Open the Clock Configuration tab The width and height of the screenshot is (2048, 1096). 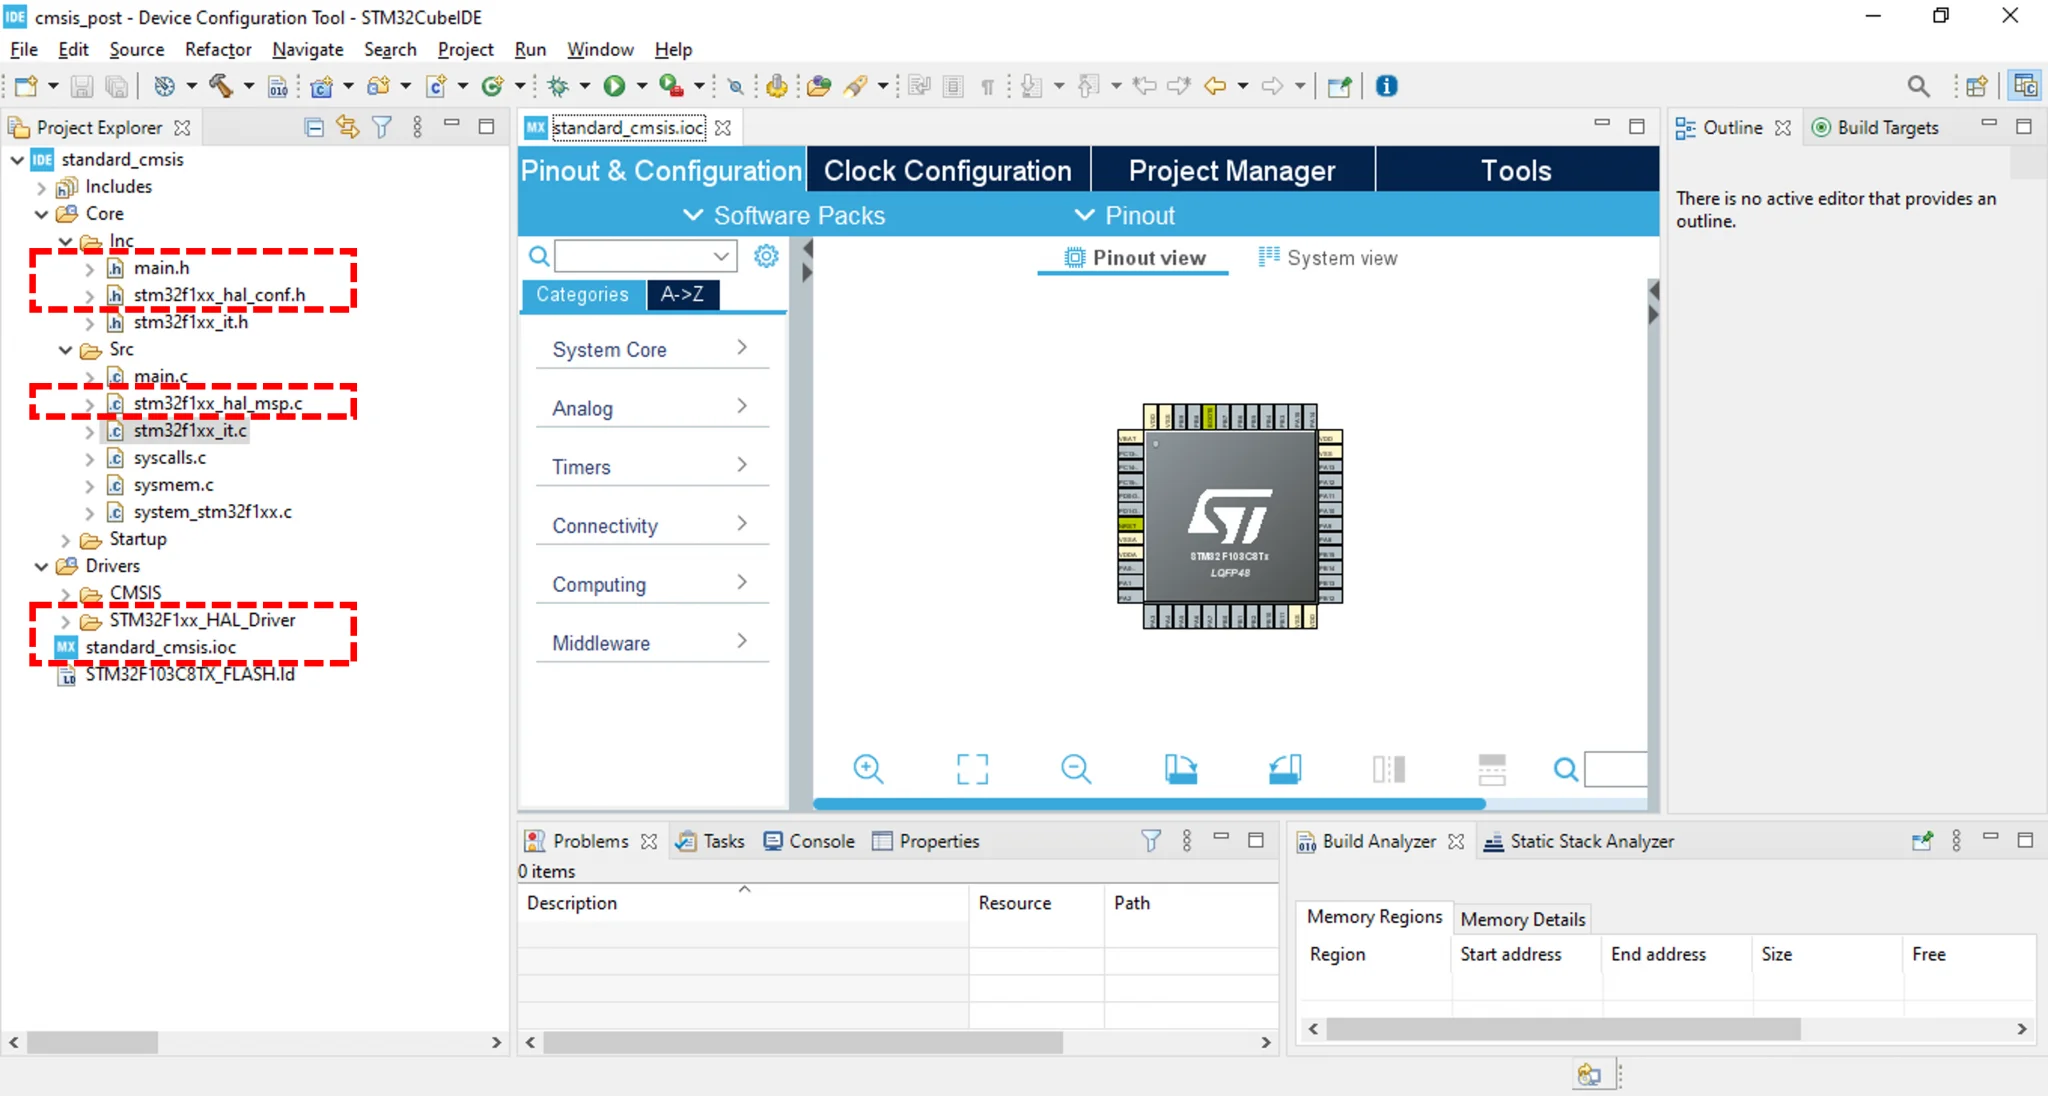point(947,170)
